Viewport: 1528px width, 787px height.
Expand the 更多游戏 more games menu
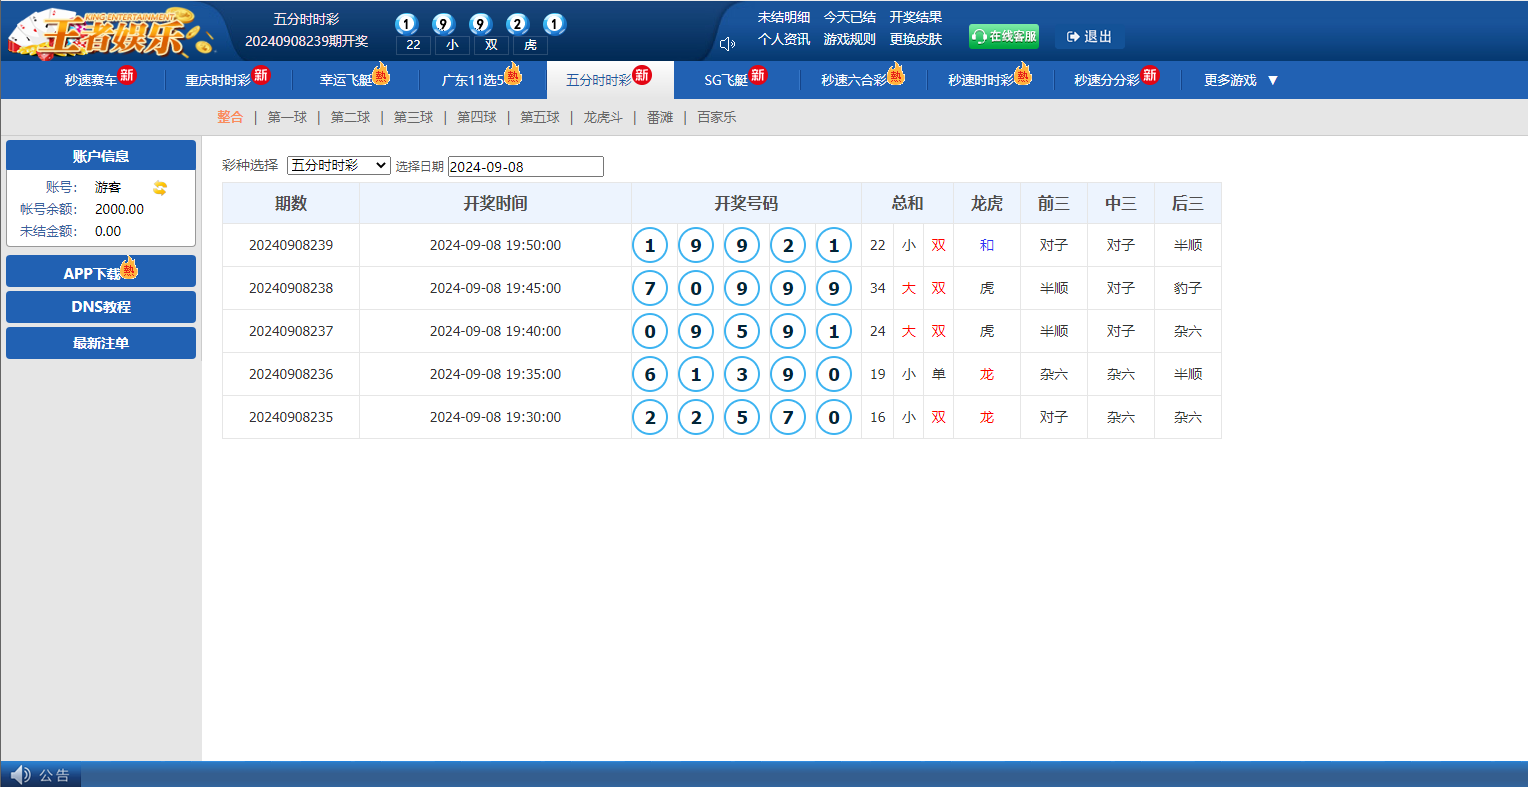click(x=1241, y=80)
